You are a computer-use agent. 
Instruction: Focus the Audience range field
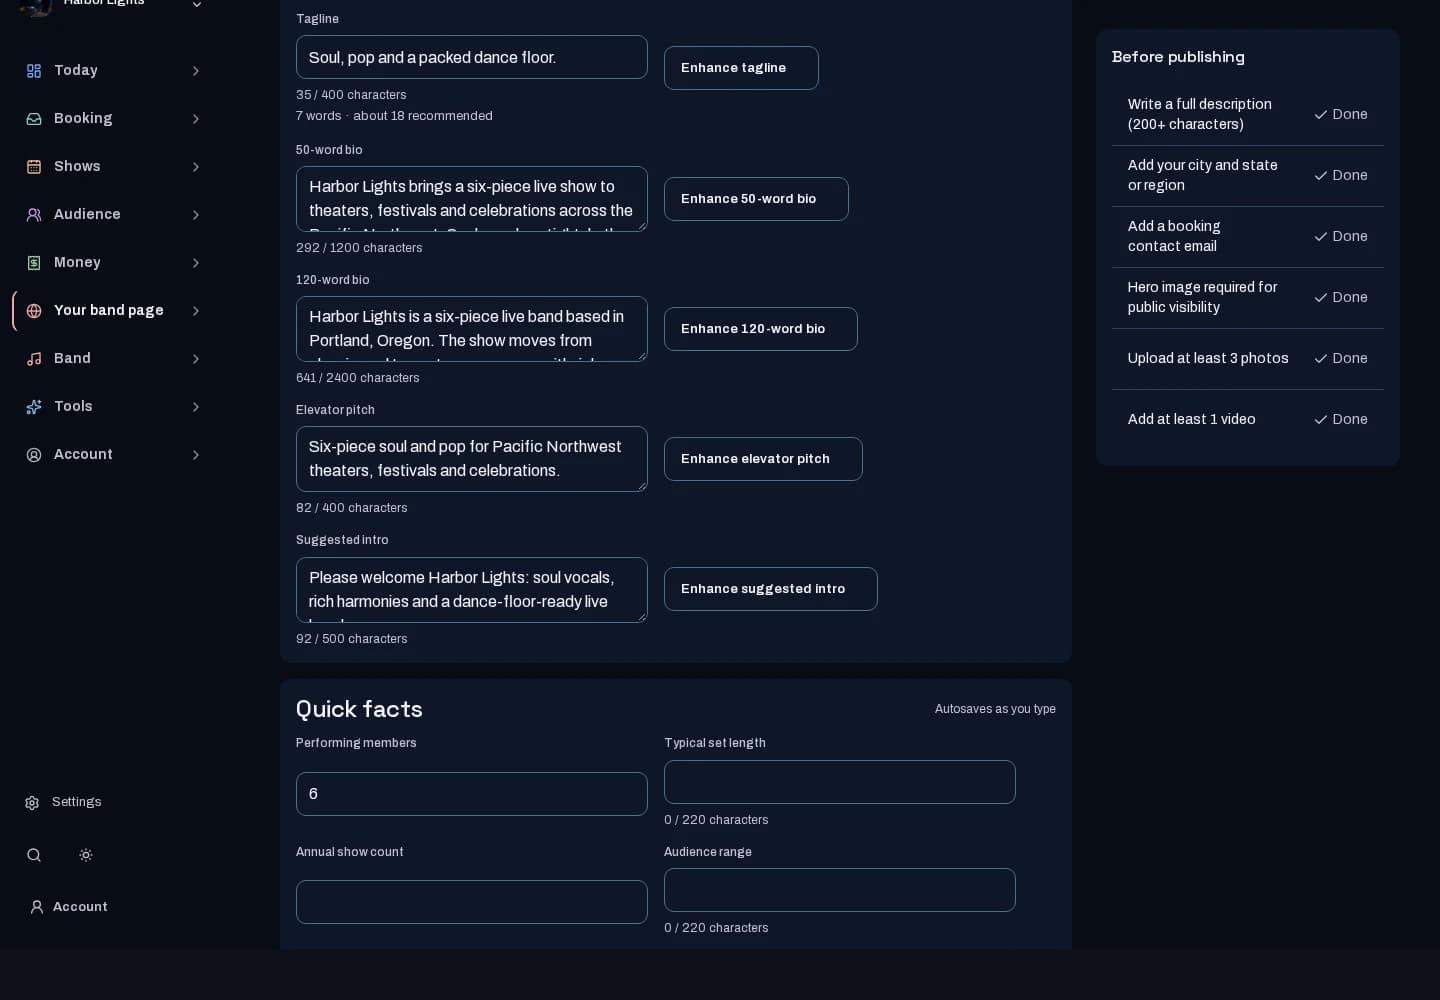pyautogui.click(x=840, y=890)
